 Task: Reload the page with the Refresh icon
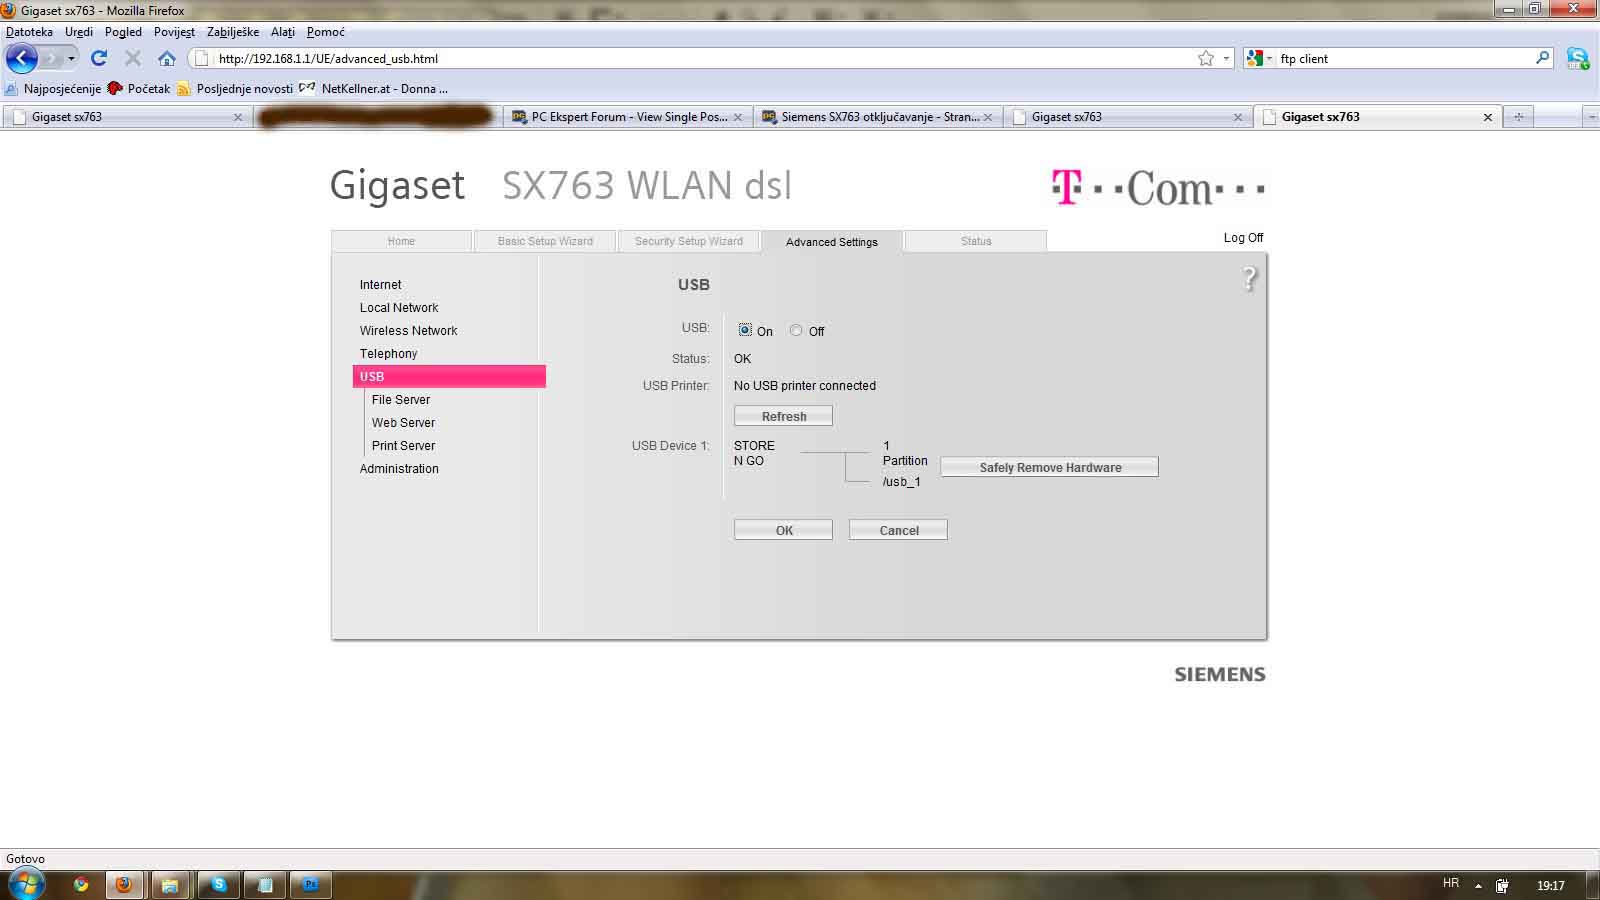click(x=99, y=58)
